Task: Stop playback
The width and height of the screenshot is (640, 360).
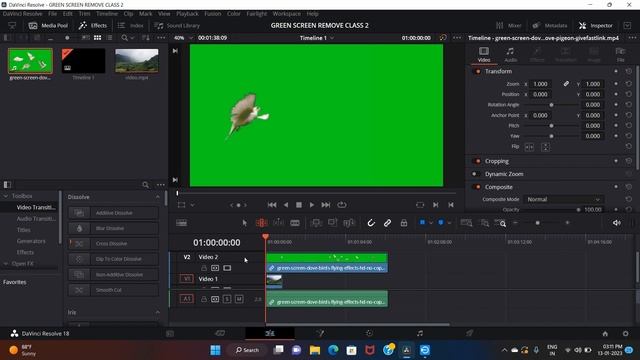Action: [x=299, y=204]
